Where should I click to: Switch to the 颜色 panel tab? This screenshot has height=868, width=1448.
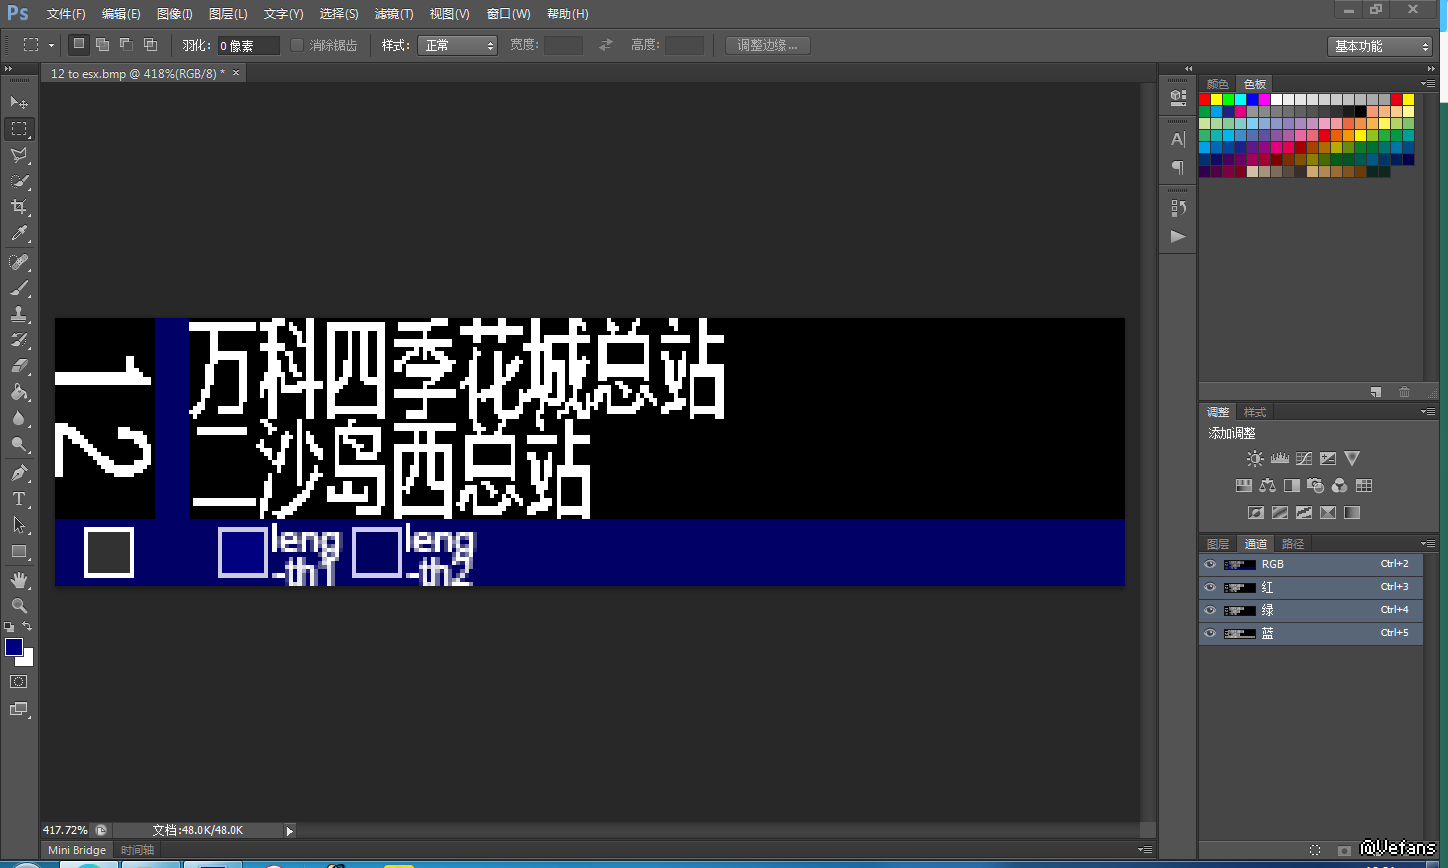(1218, 84)
